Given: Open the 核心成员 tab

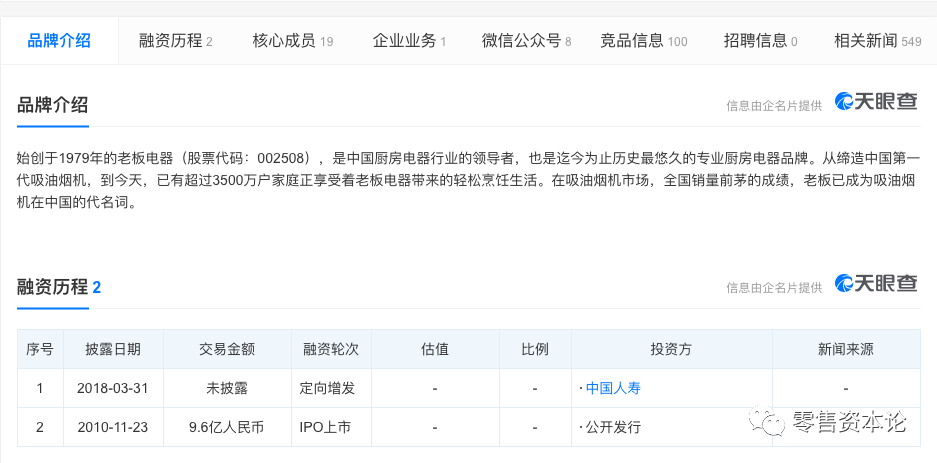Looking at the screenshot, I should (x=292, y=41).
